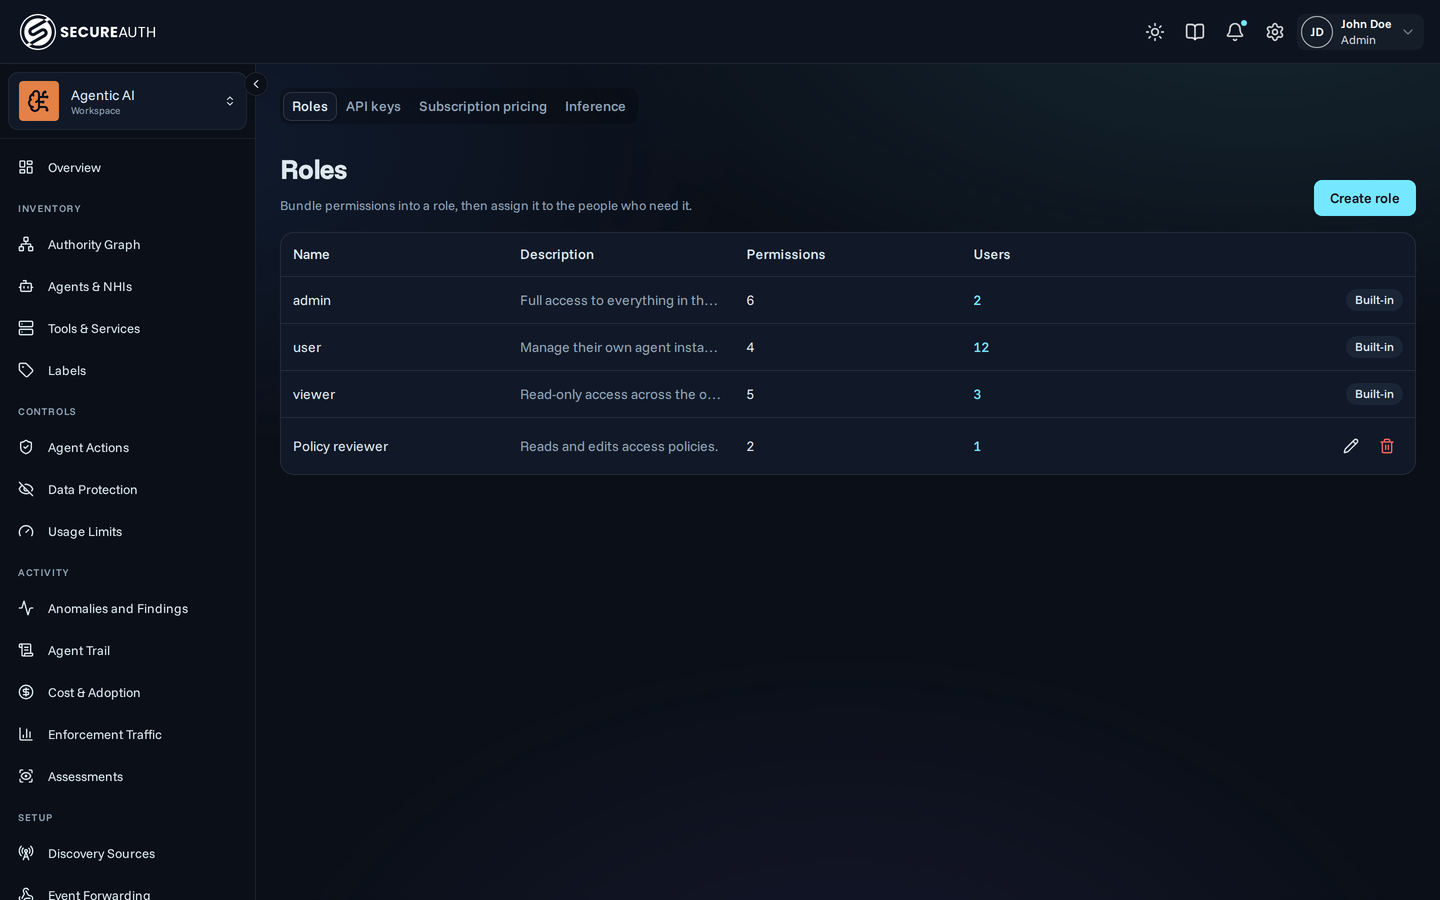Click the Cost & Adoption dollar icon
The image size is (1440, 900).
point(26,692)
